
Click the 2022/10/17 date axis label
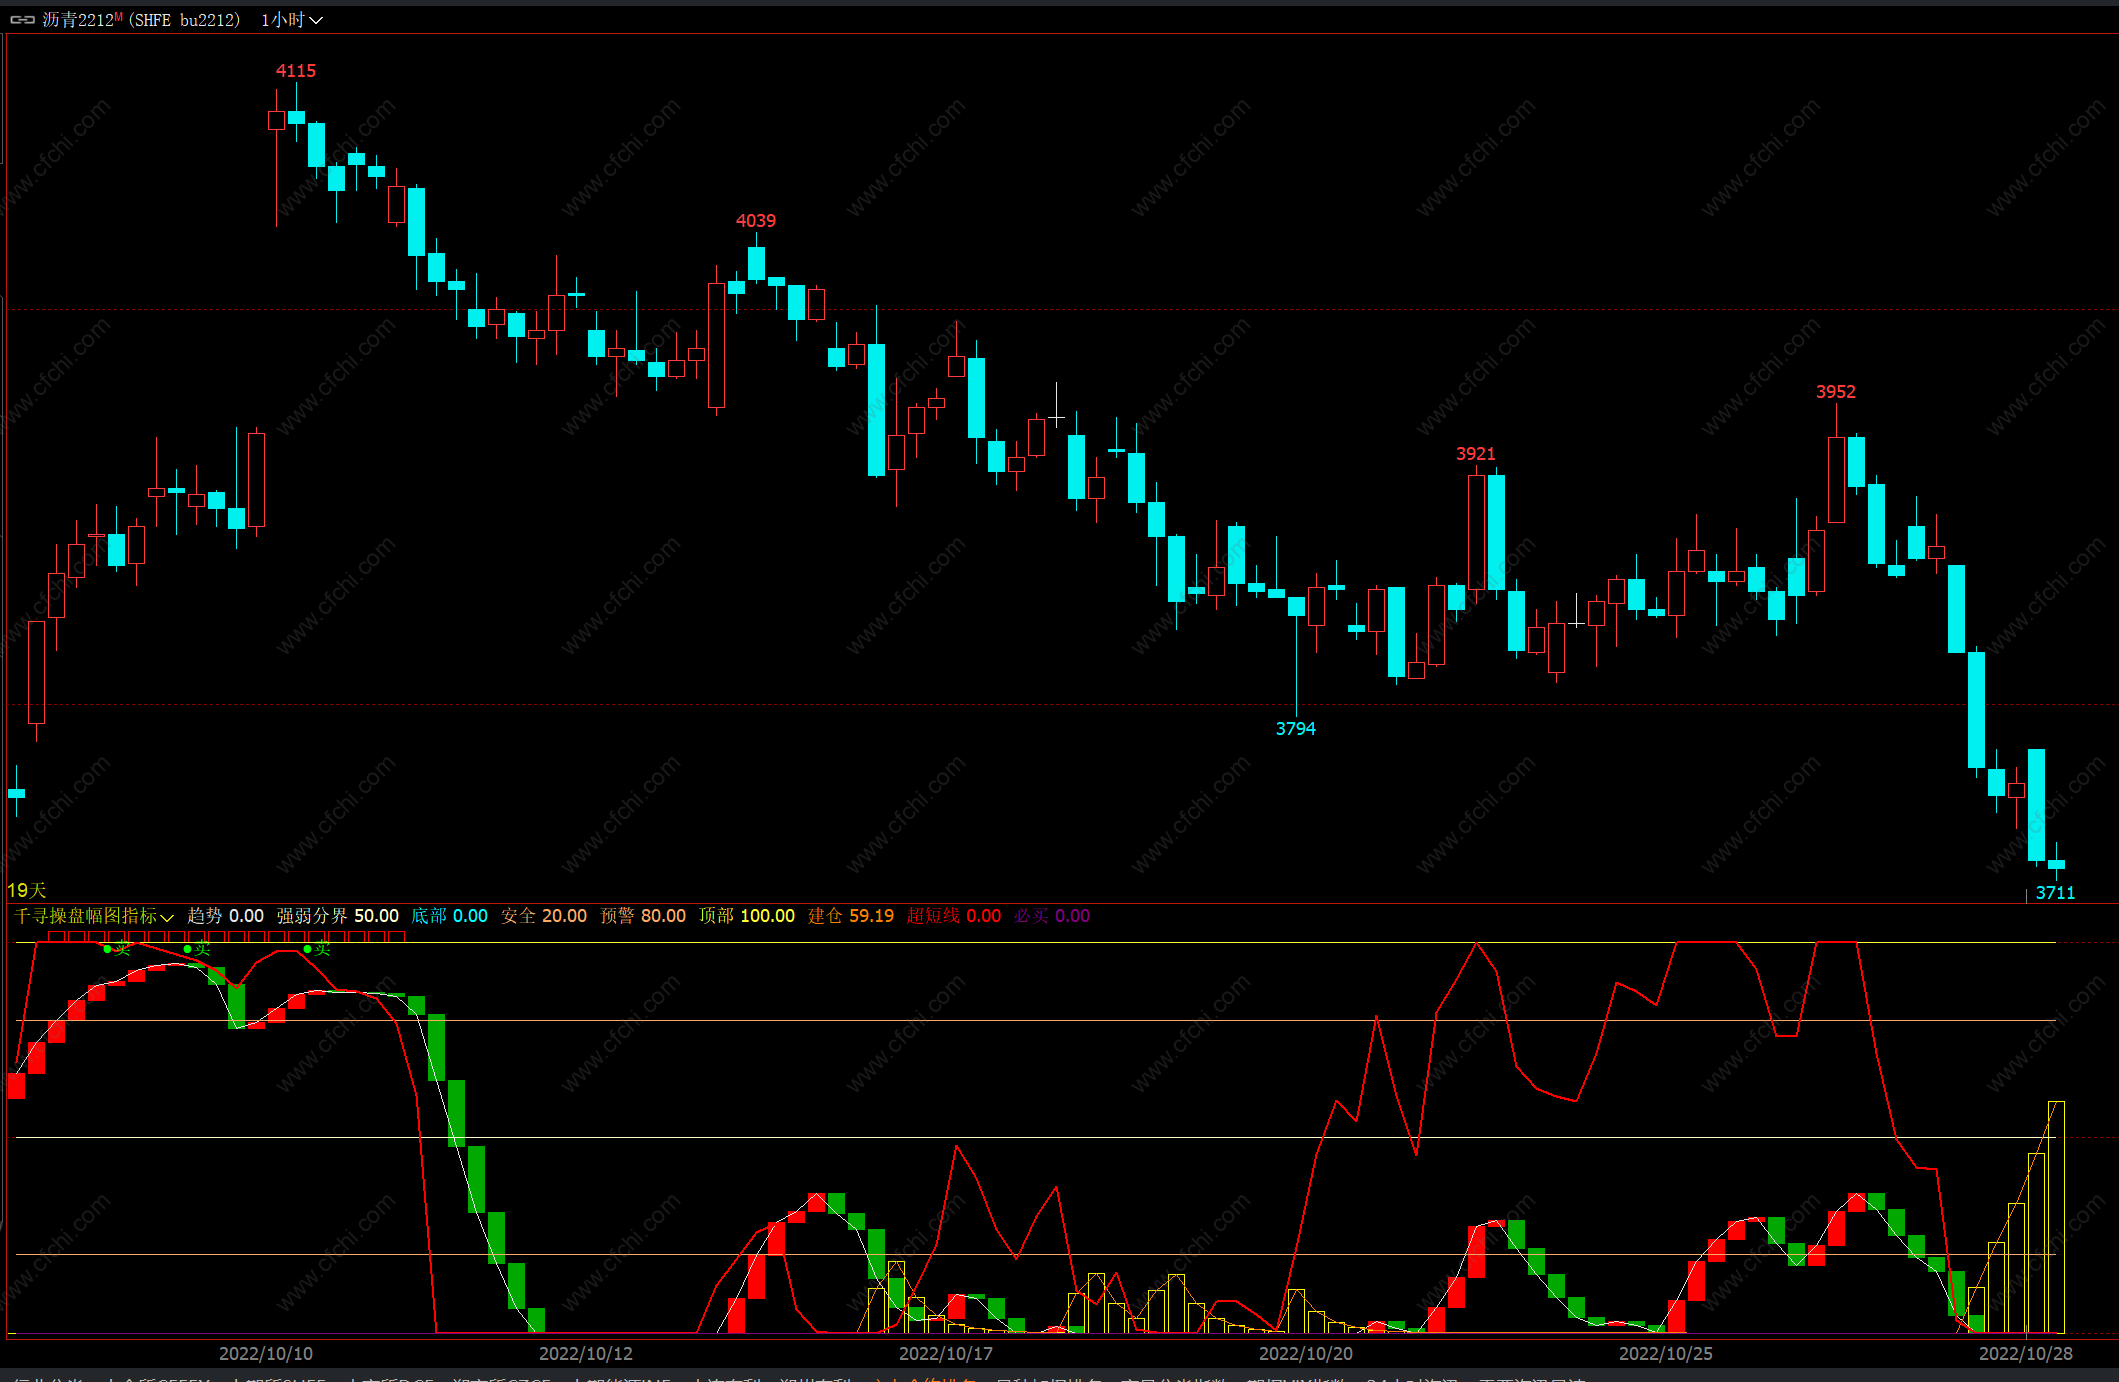pos(945,1353)
